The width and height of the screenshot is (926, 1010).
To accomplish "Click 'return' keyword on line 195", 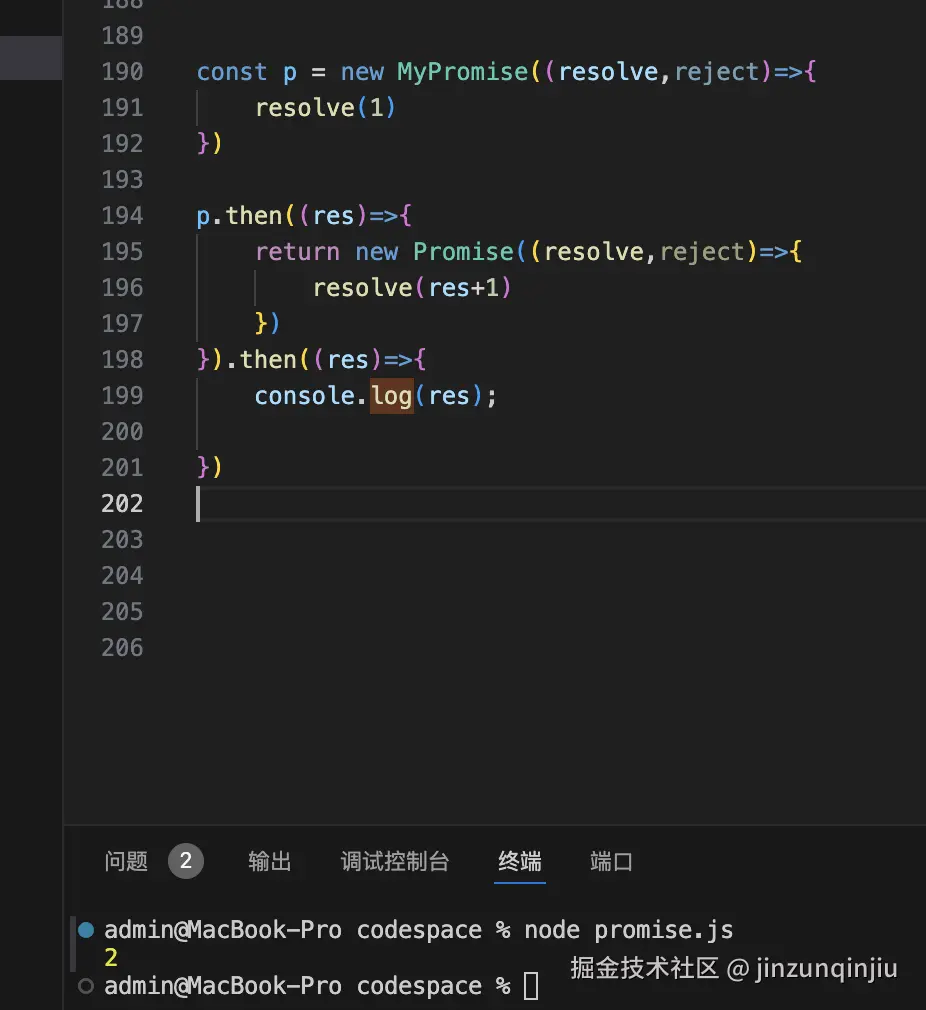I will (298, 251).
